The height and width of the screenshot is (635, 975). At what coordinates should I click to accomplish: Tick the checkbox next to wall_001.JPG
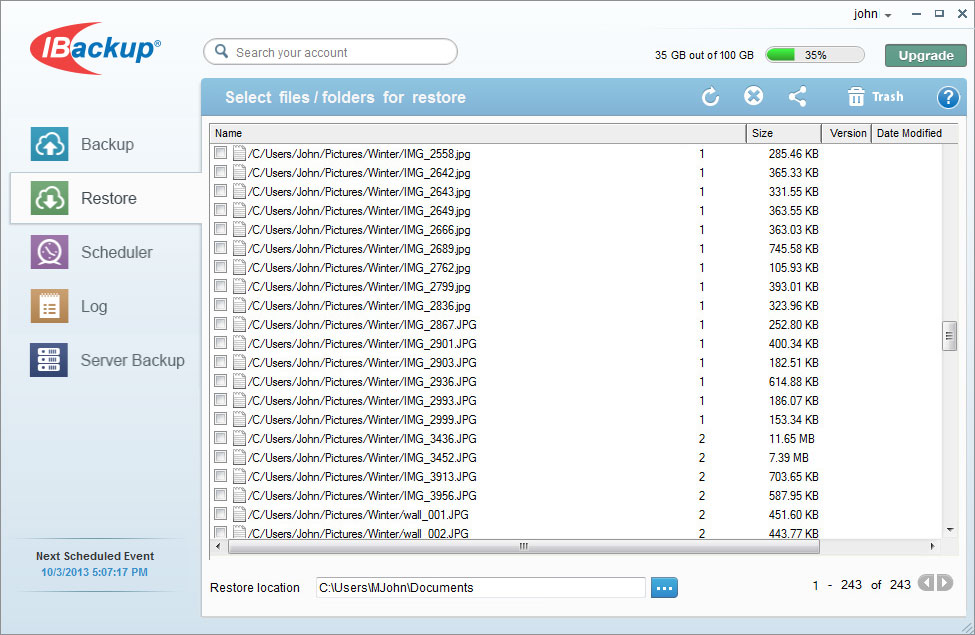pyautogui.click(x=221, y=514)
